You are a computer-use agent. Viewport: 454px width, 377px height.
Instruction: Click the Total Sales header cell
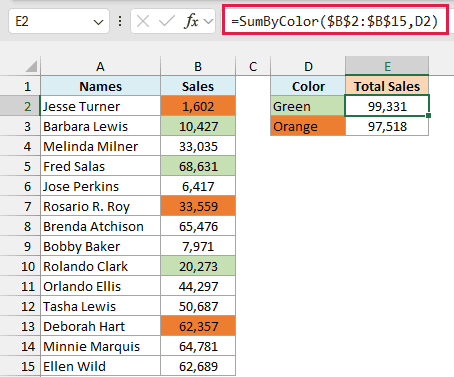pos(387,86)
